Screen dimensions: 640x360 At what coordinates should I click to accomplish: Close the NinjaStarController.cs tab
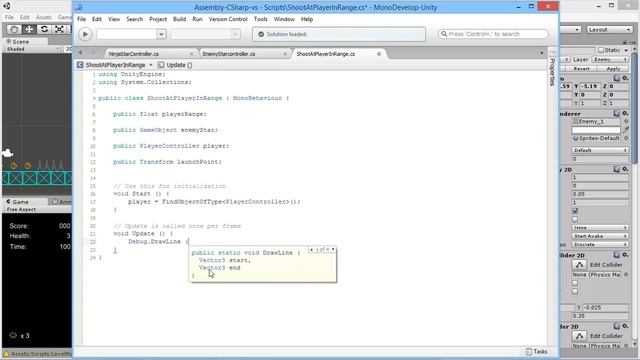pos(191,54)
